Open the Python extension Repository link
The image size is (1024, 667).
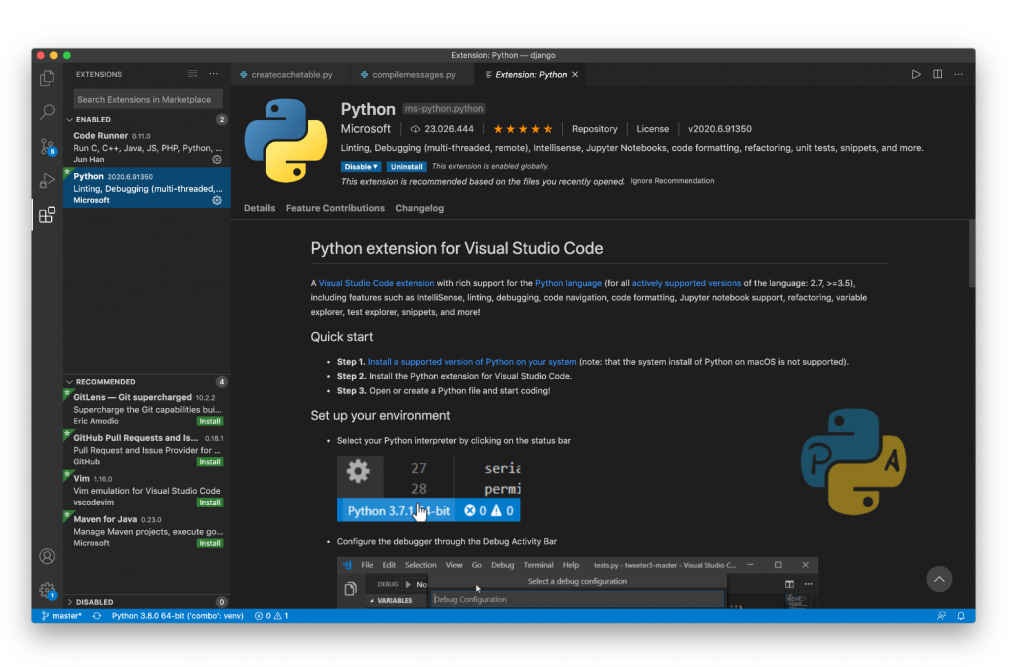pyautogui.click(x=594, y=128)
